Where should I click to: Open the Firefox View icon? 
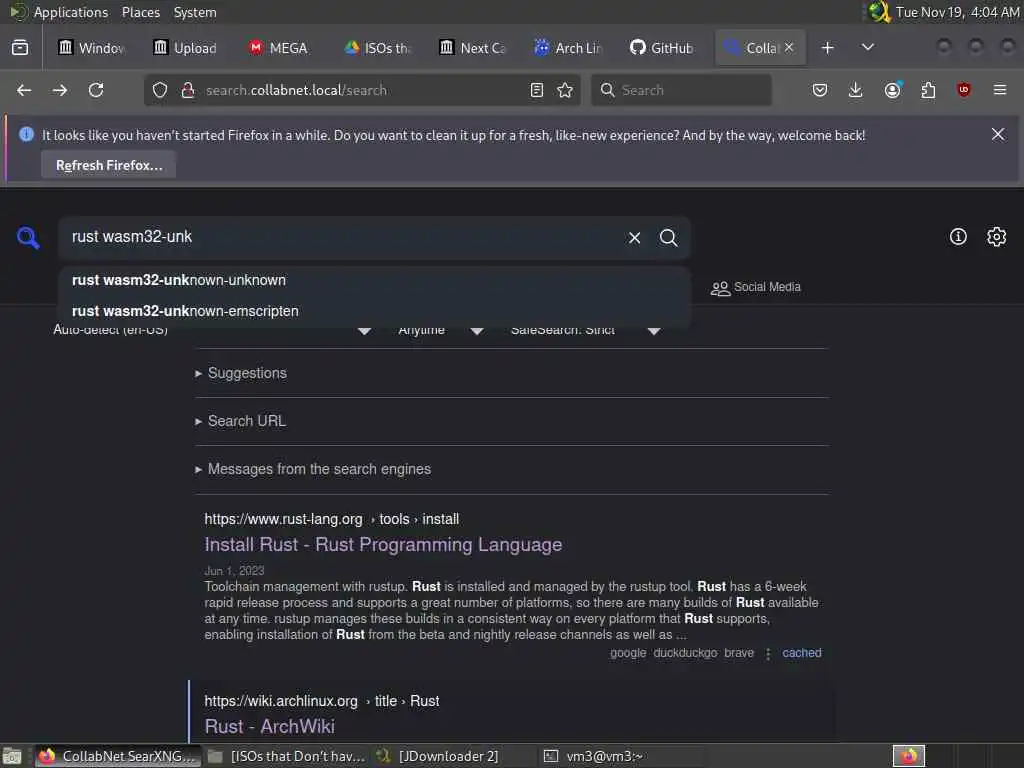coord(20,48)
